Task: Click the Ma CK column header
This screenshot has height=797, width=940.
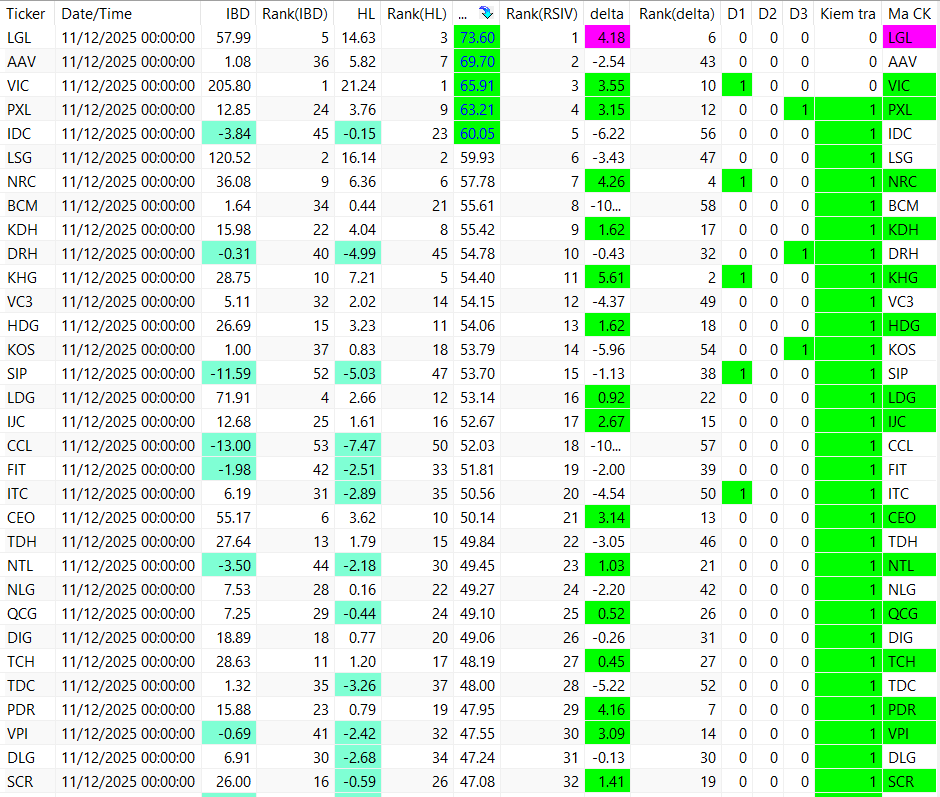Action: tap(909, 13)
